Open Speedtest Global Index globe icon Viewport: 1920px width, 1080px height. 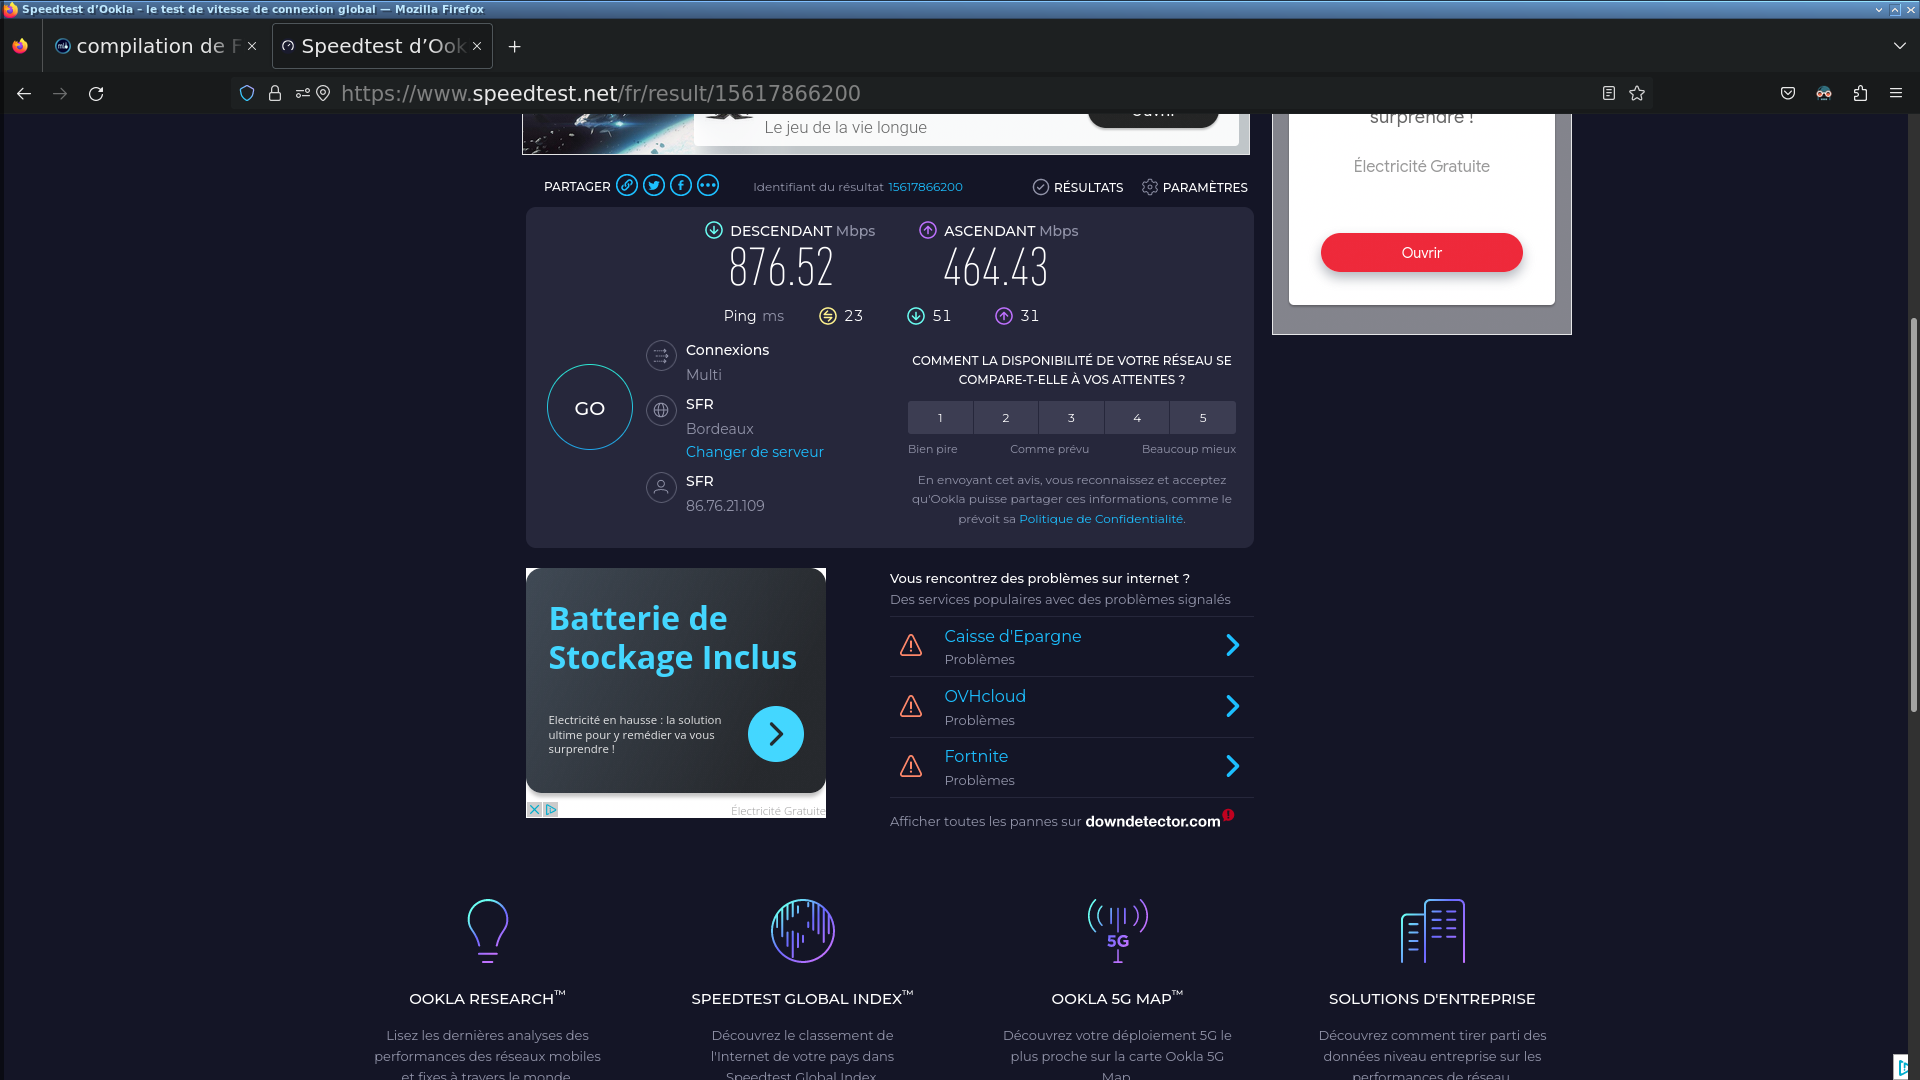click(803, 931)
